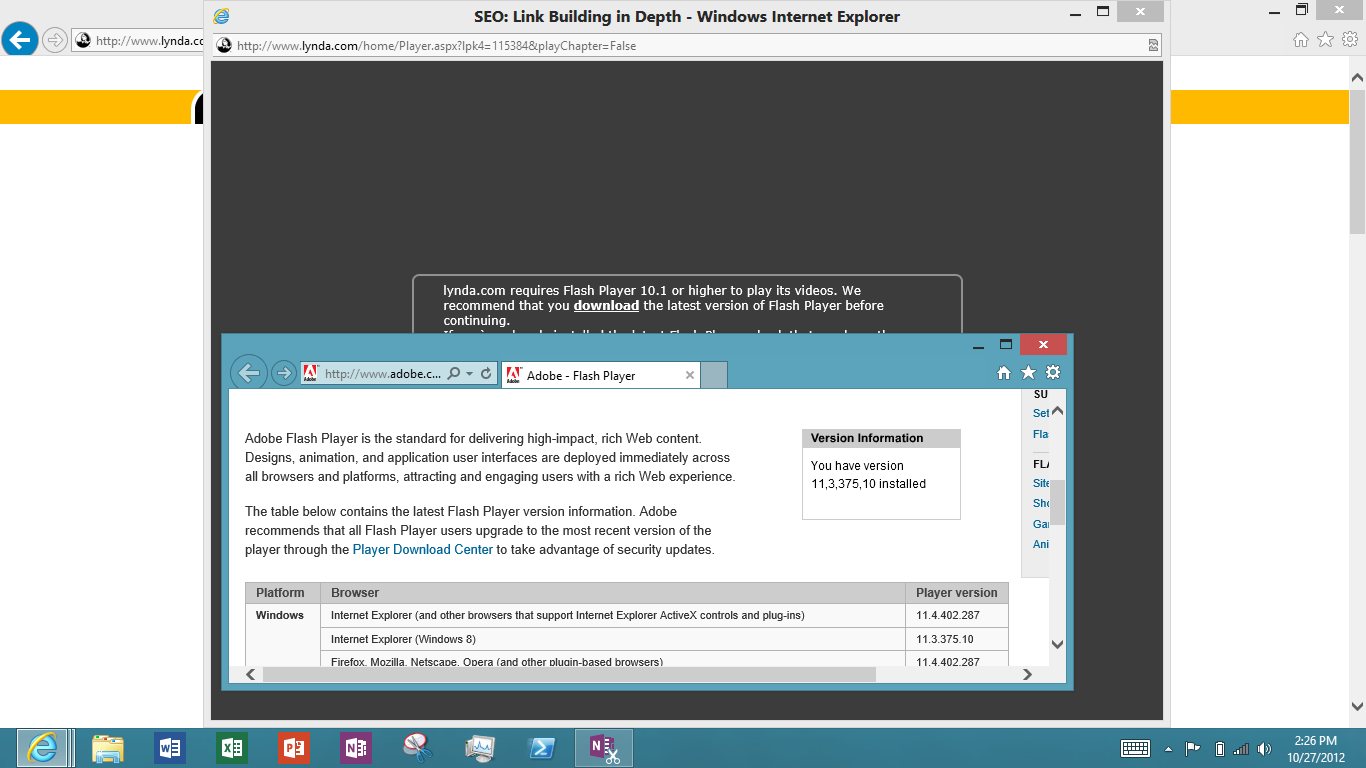Click the Adobe page scroll-down arrow

(1057, 644)
